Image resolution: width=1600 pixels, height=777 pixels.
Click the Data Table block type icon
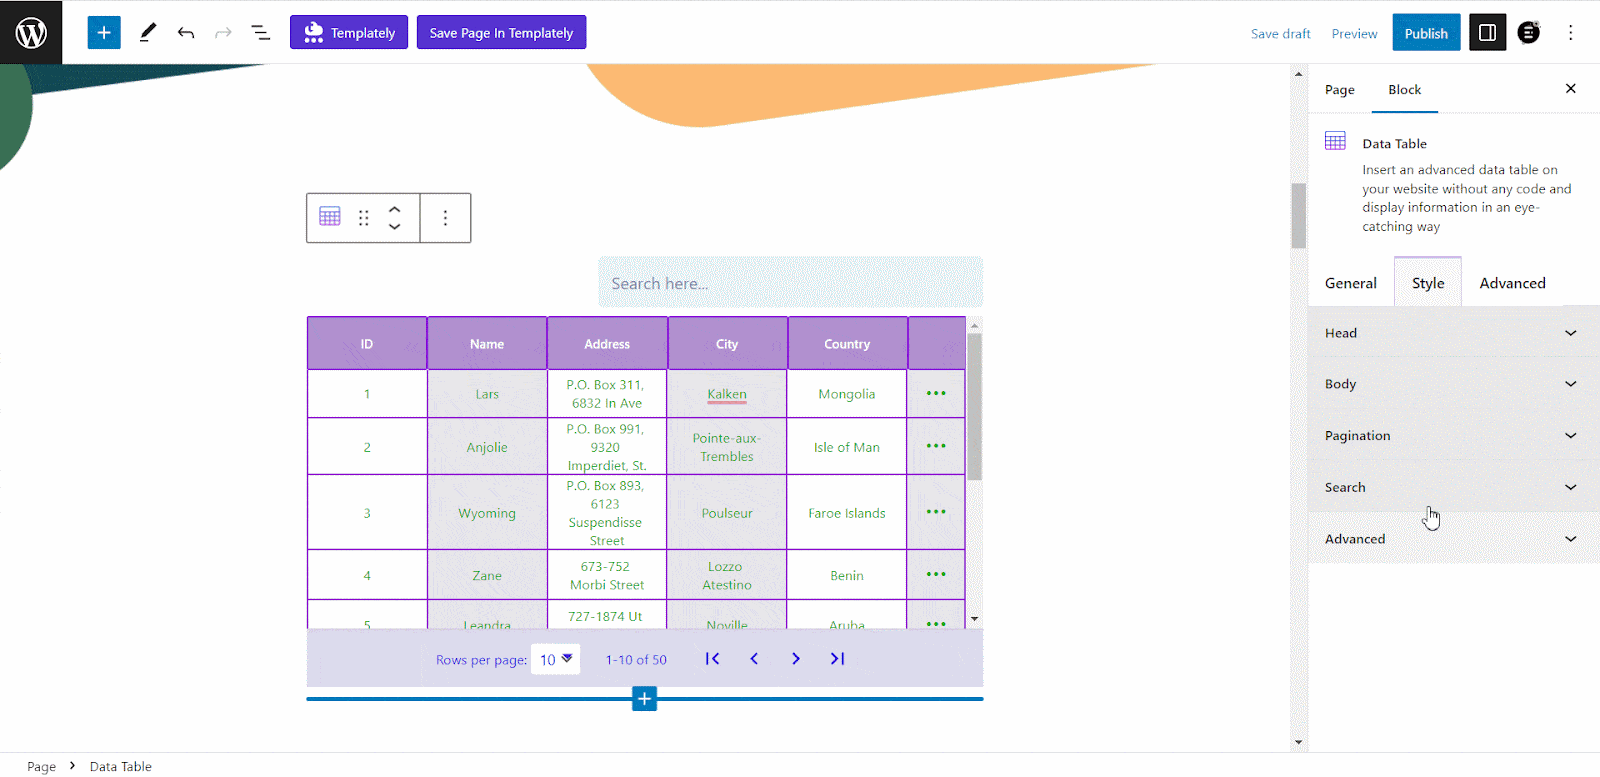tap(330, 217)
